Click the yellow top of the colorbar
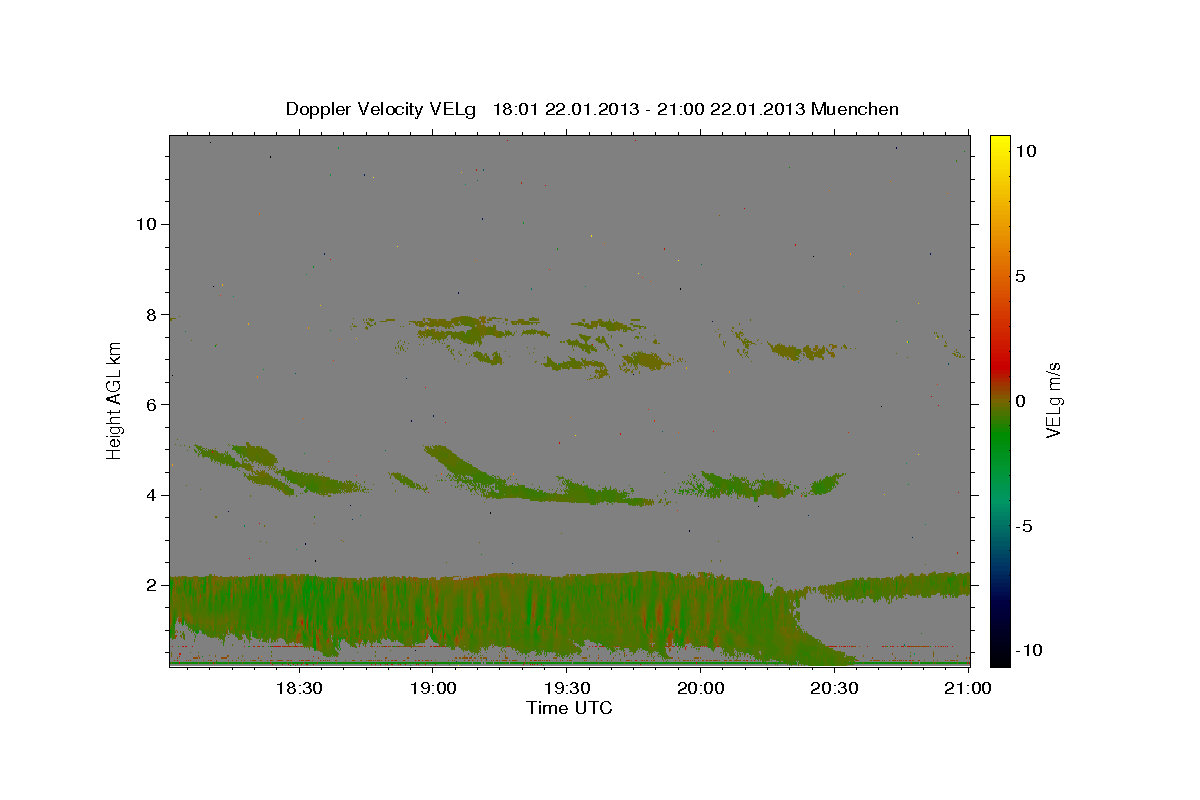This screenshot has height=800, width=1200. [999, 145]
